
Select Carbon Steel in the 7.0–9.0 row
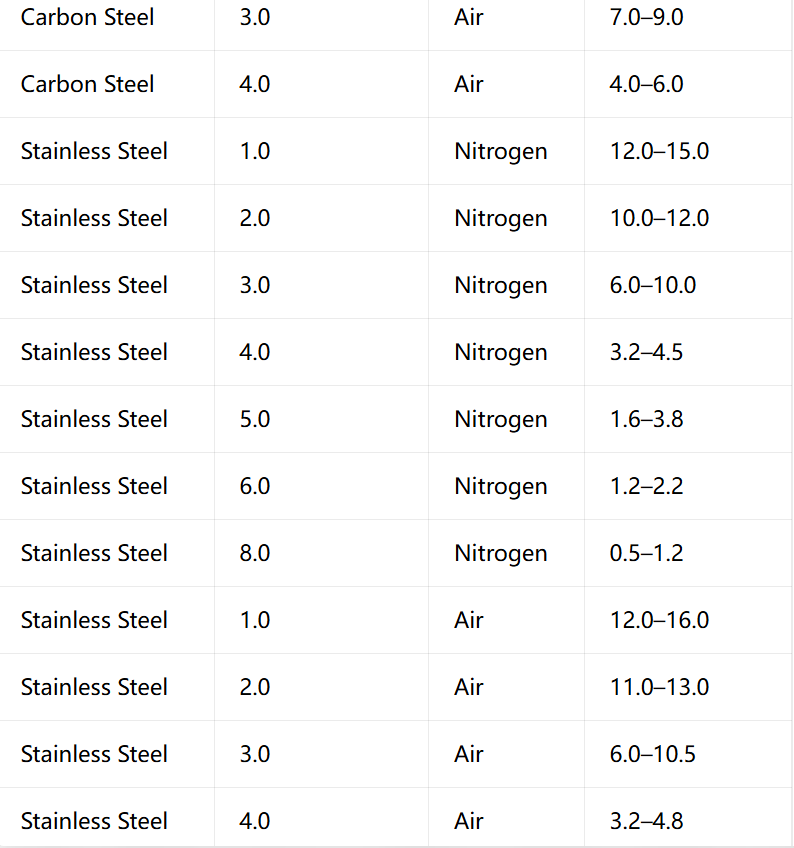click(x=87, y=17)
